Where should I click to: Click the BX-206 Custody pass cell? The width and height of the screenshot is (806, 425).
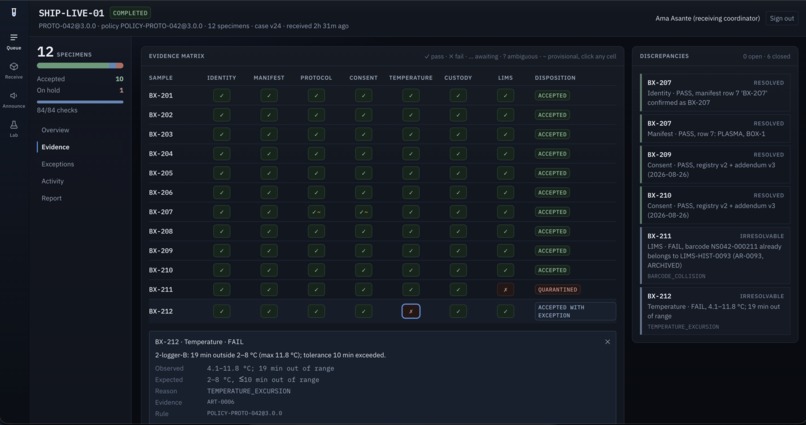458,192
